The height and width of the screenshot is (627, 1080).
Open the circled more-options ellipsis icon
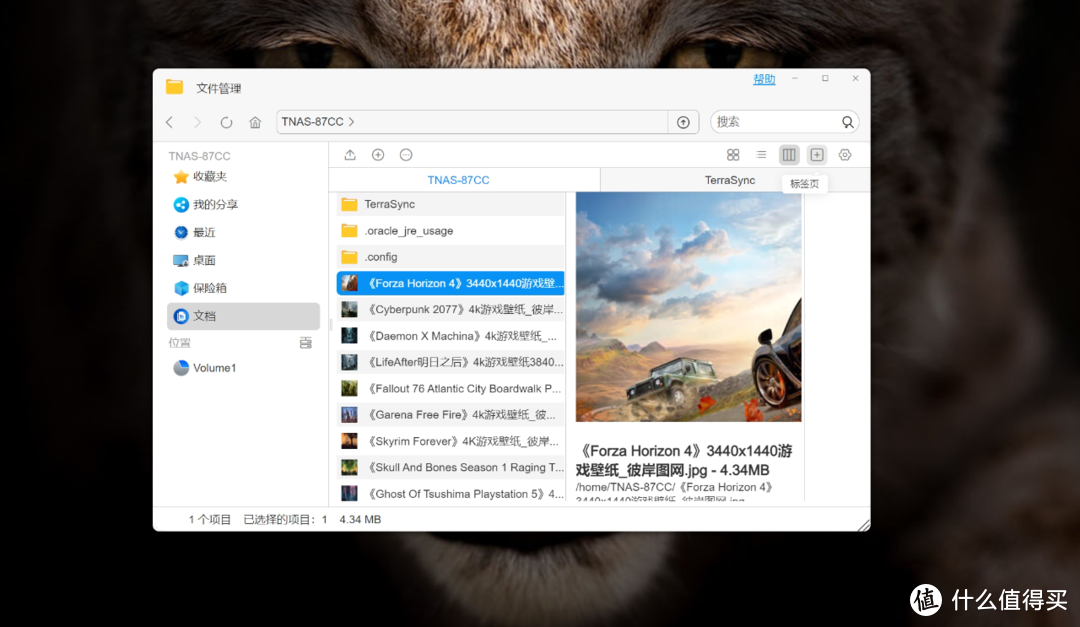tap(406, 155)
